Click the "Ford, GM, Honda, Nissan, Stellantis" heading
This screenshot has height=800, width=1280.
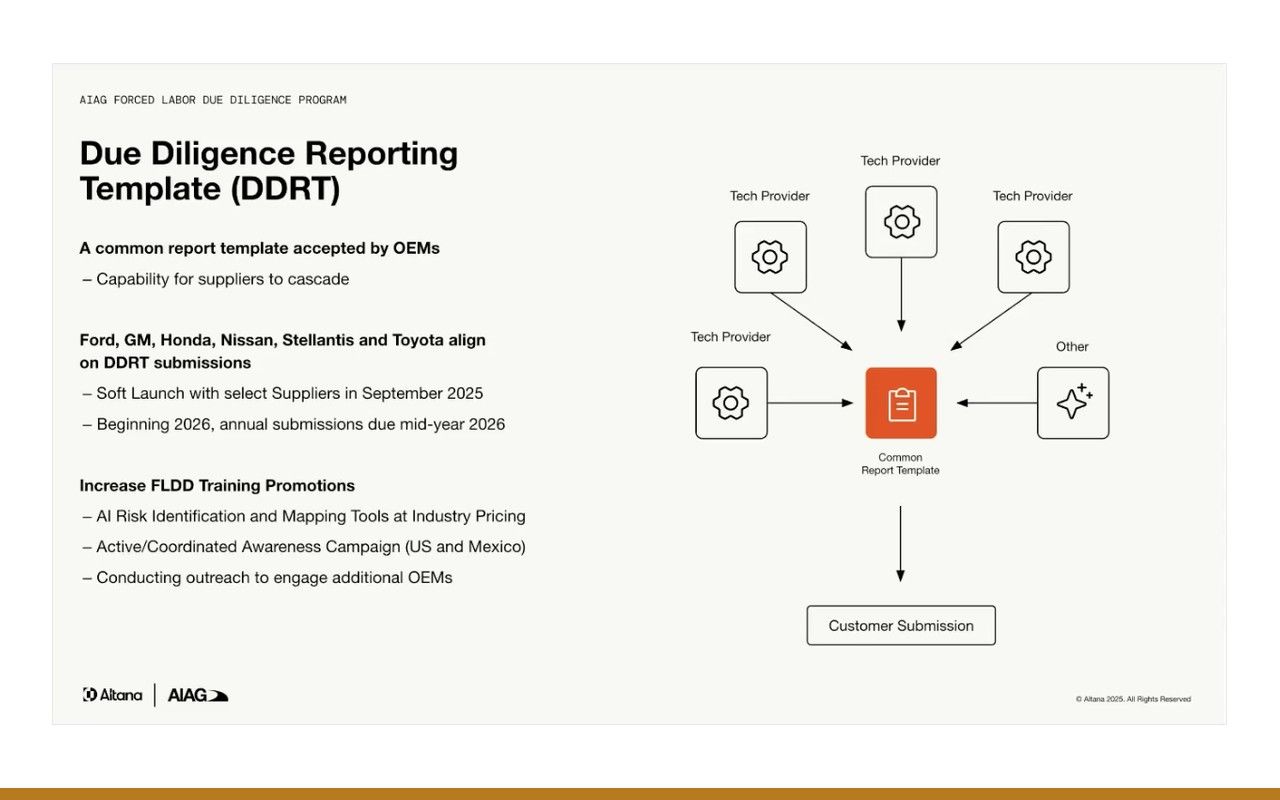[283, 351]
